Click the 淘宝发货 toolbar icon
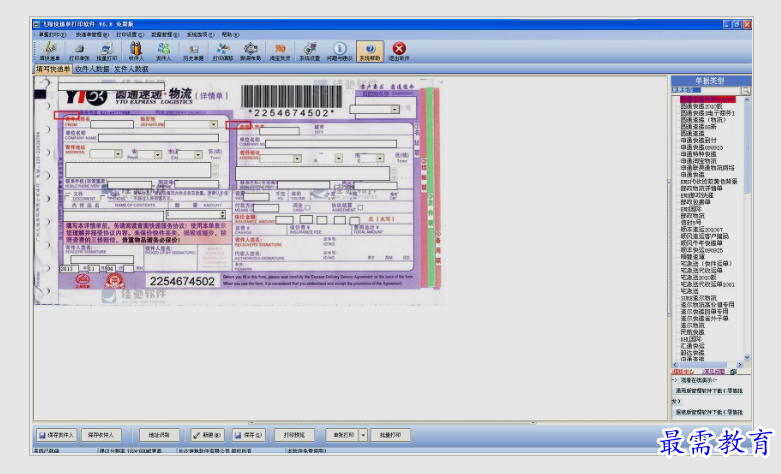The width and height of the screenshot is (781, 474). click(x=280, y=51)
